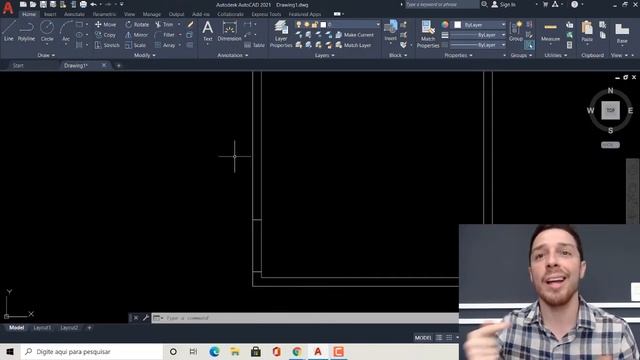Switch to the Annotate ribbon tab
Viewport: 640px width, 360px height.
tap(74, 14)
